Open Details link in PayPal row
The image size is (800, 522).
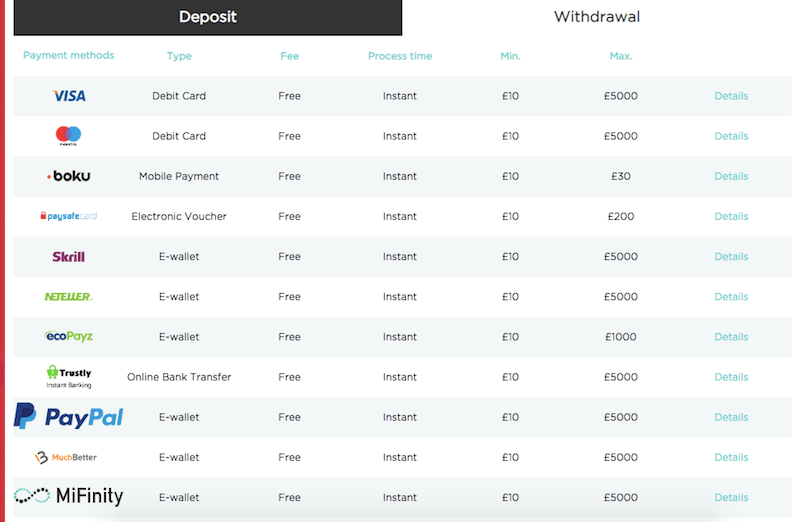[731, 417]
